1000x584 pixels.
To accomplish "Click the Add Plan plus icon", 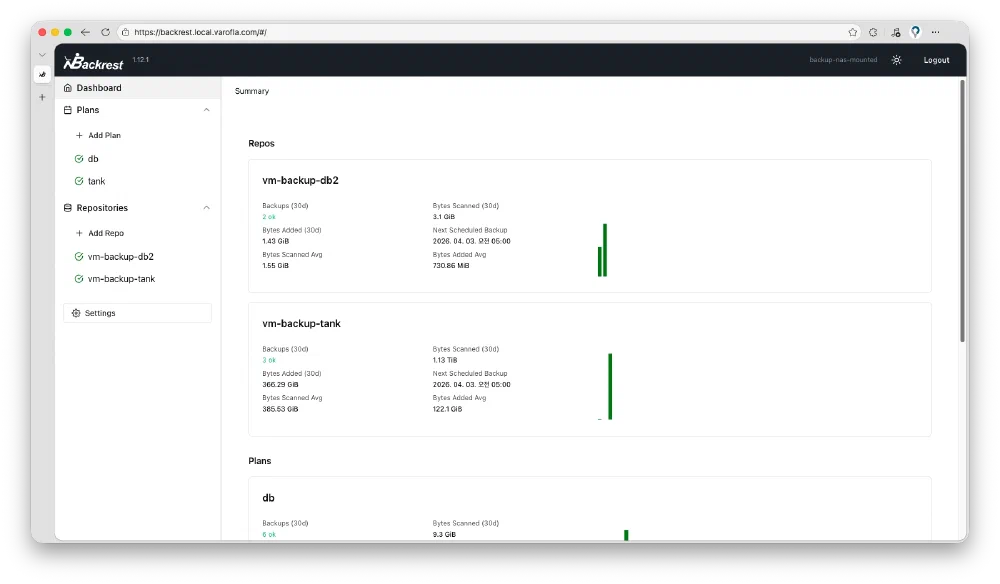I will (80, 135).
